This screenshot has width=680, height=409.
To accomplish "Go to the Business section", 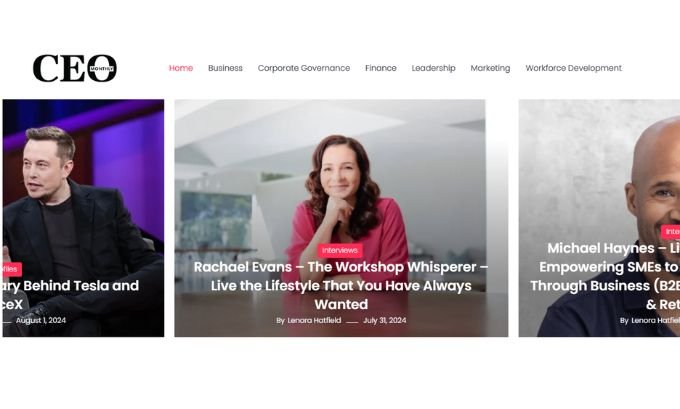I will point(225,68).
